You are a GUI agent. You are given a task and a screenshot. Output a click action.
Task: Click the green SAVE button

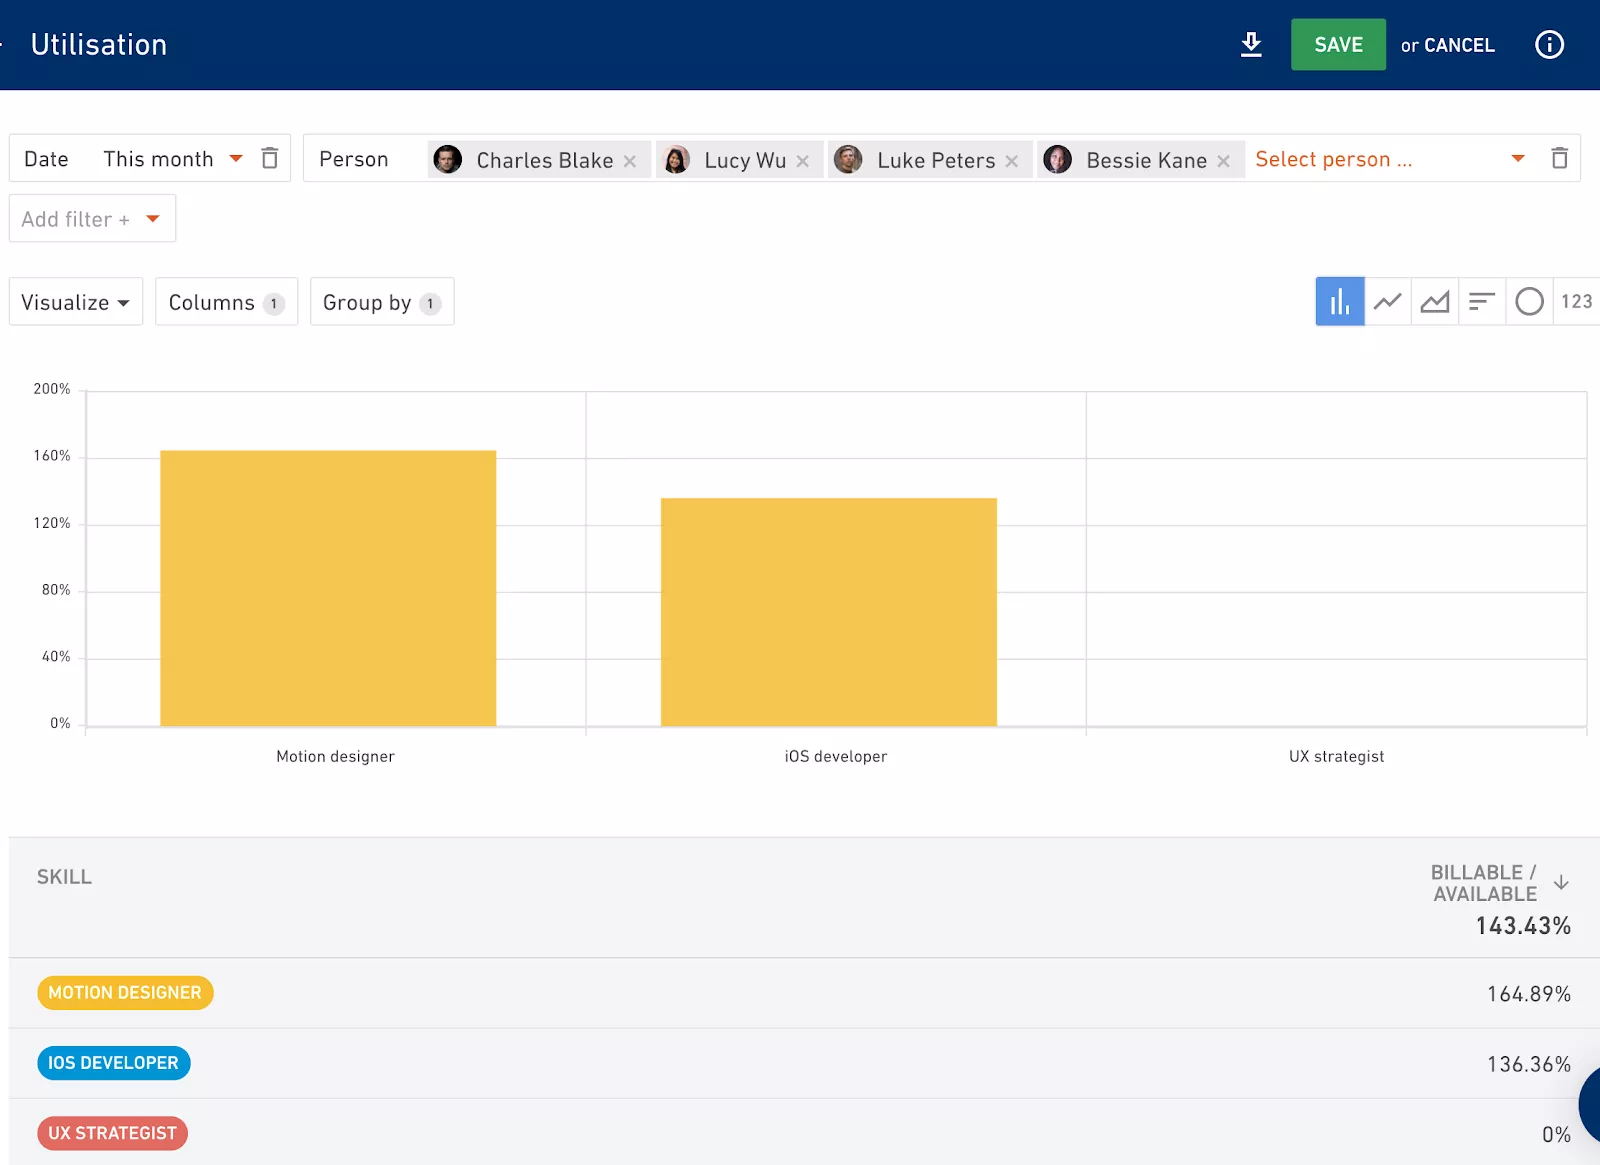coord(1338,45)
